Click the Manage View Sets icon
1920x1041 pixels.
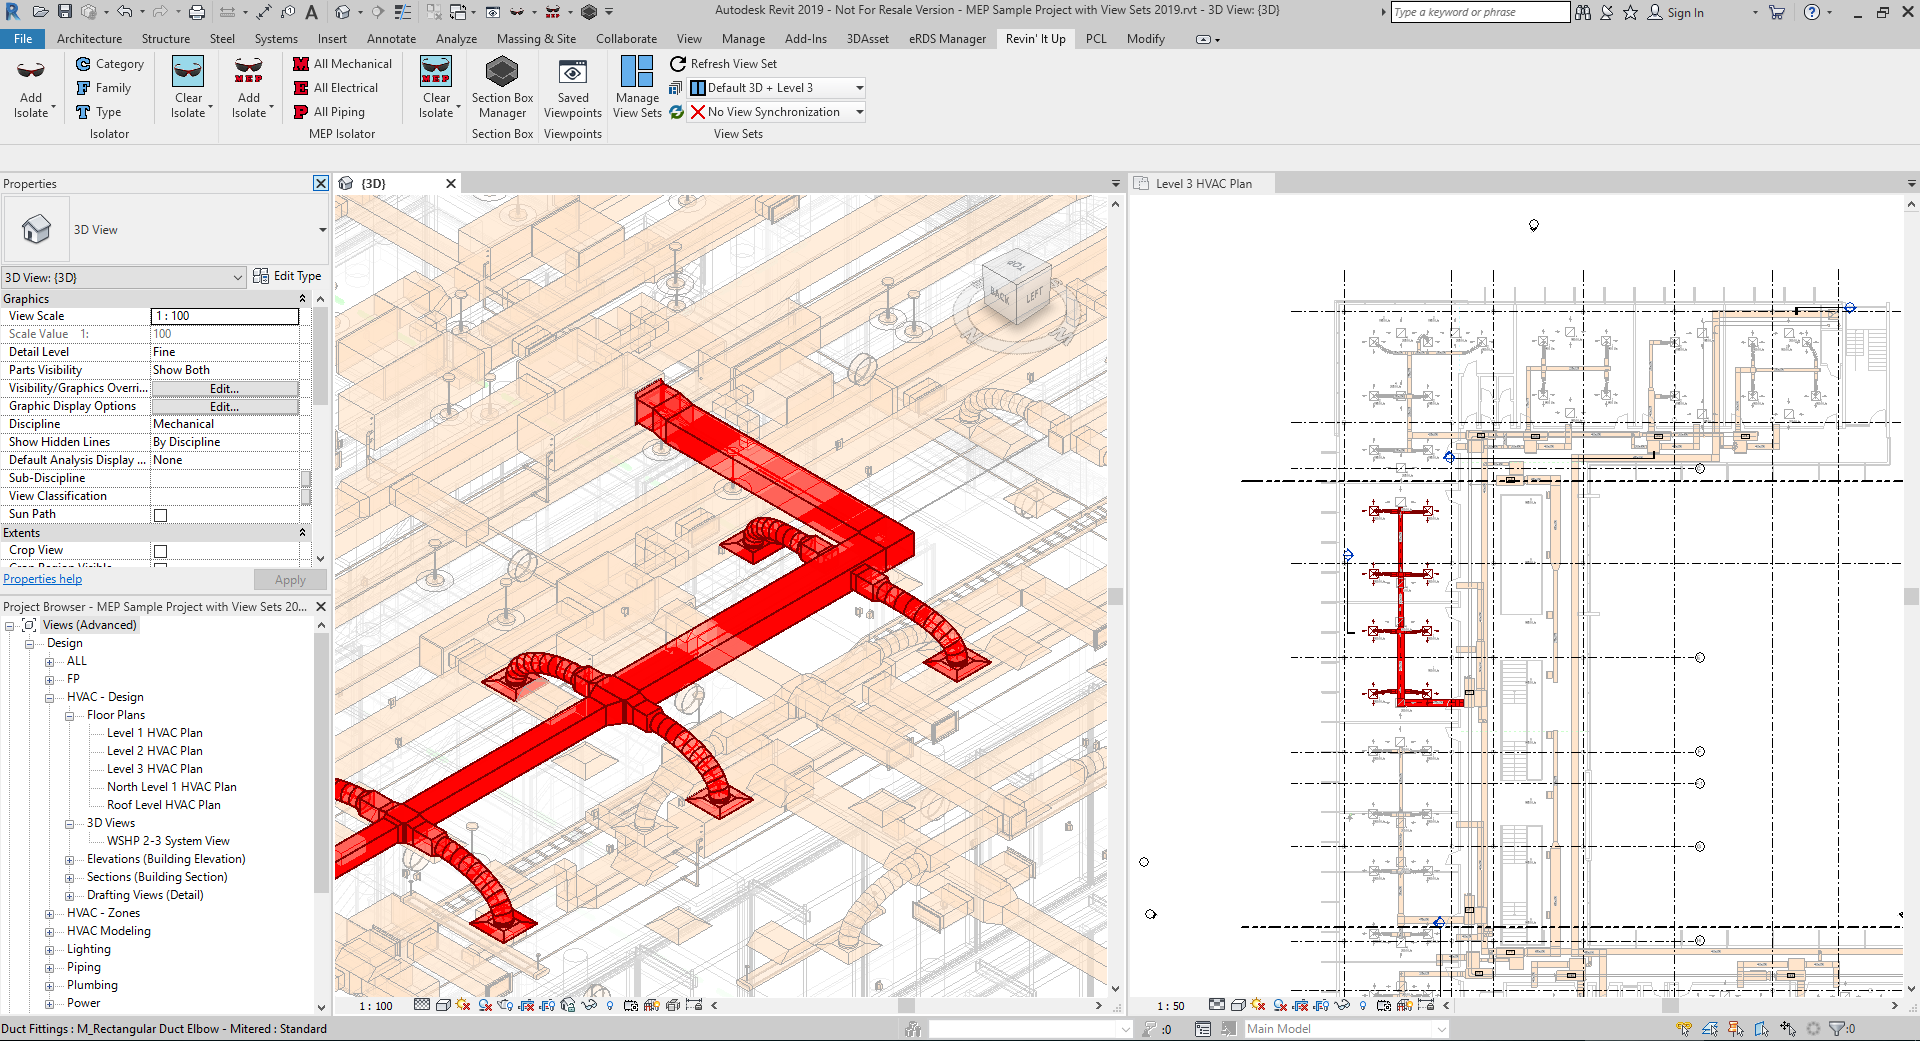click(x=636, y=74)
